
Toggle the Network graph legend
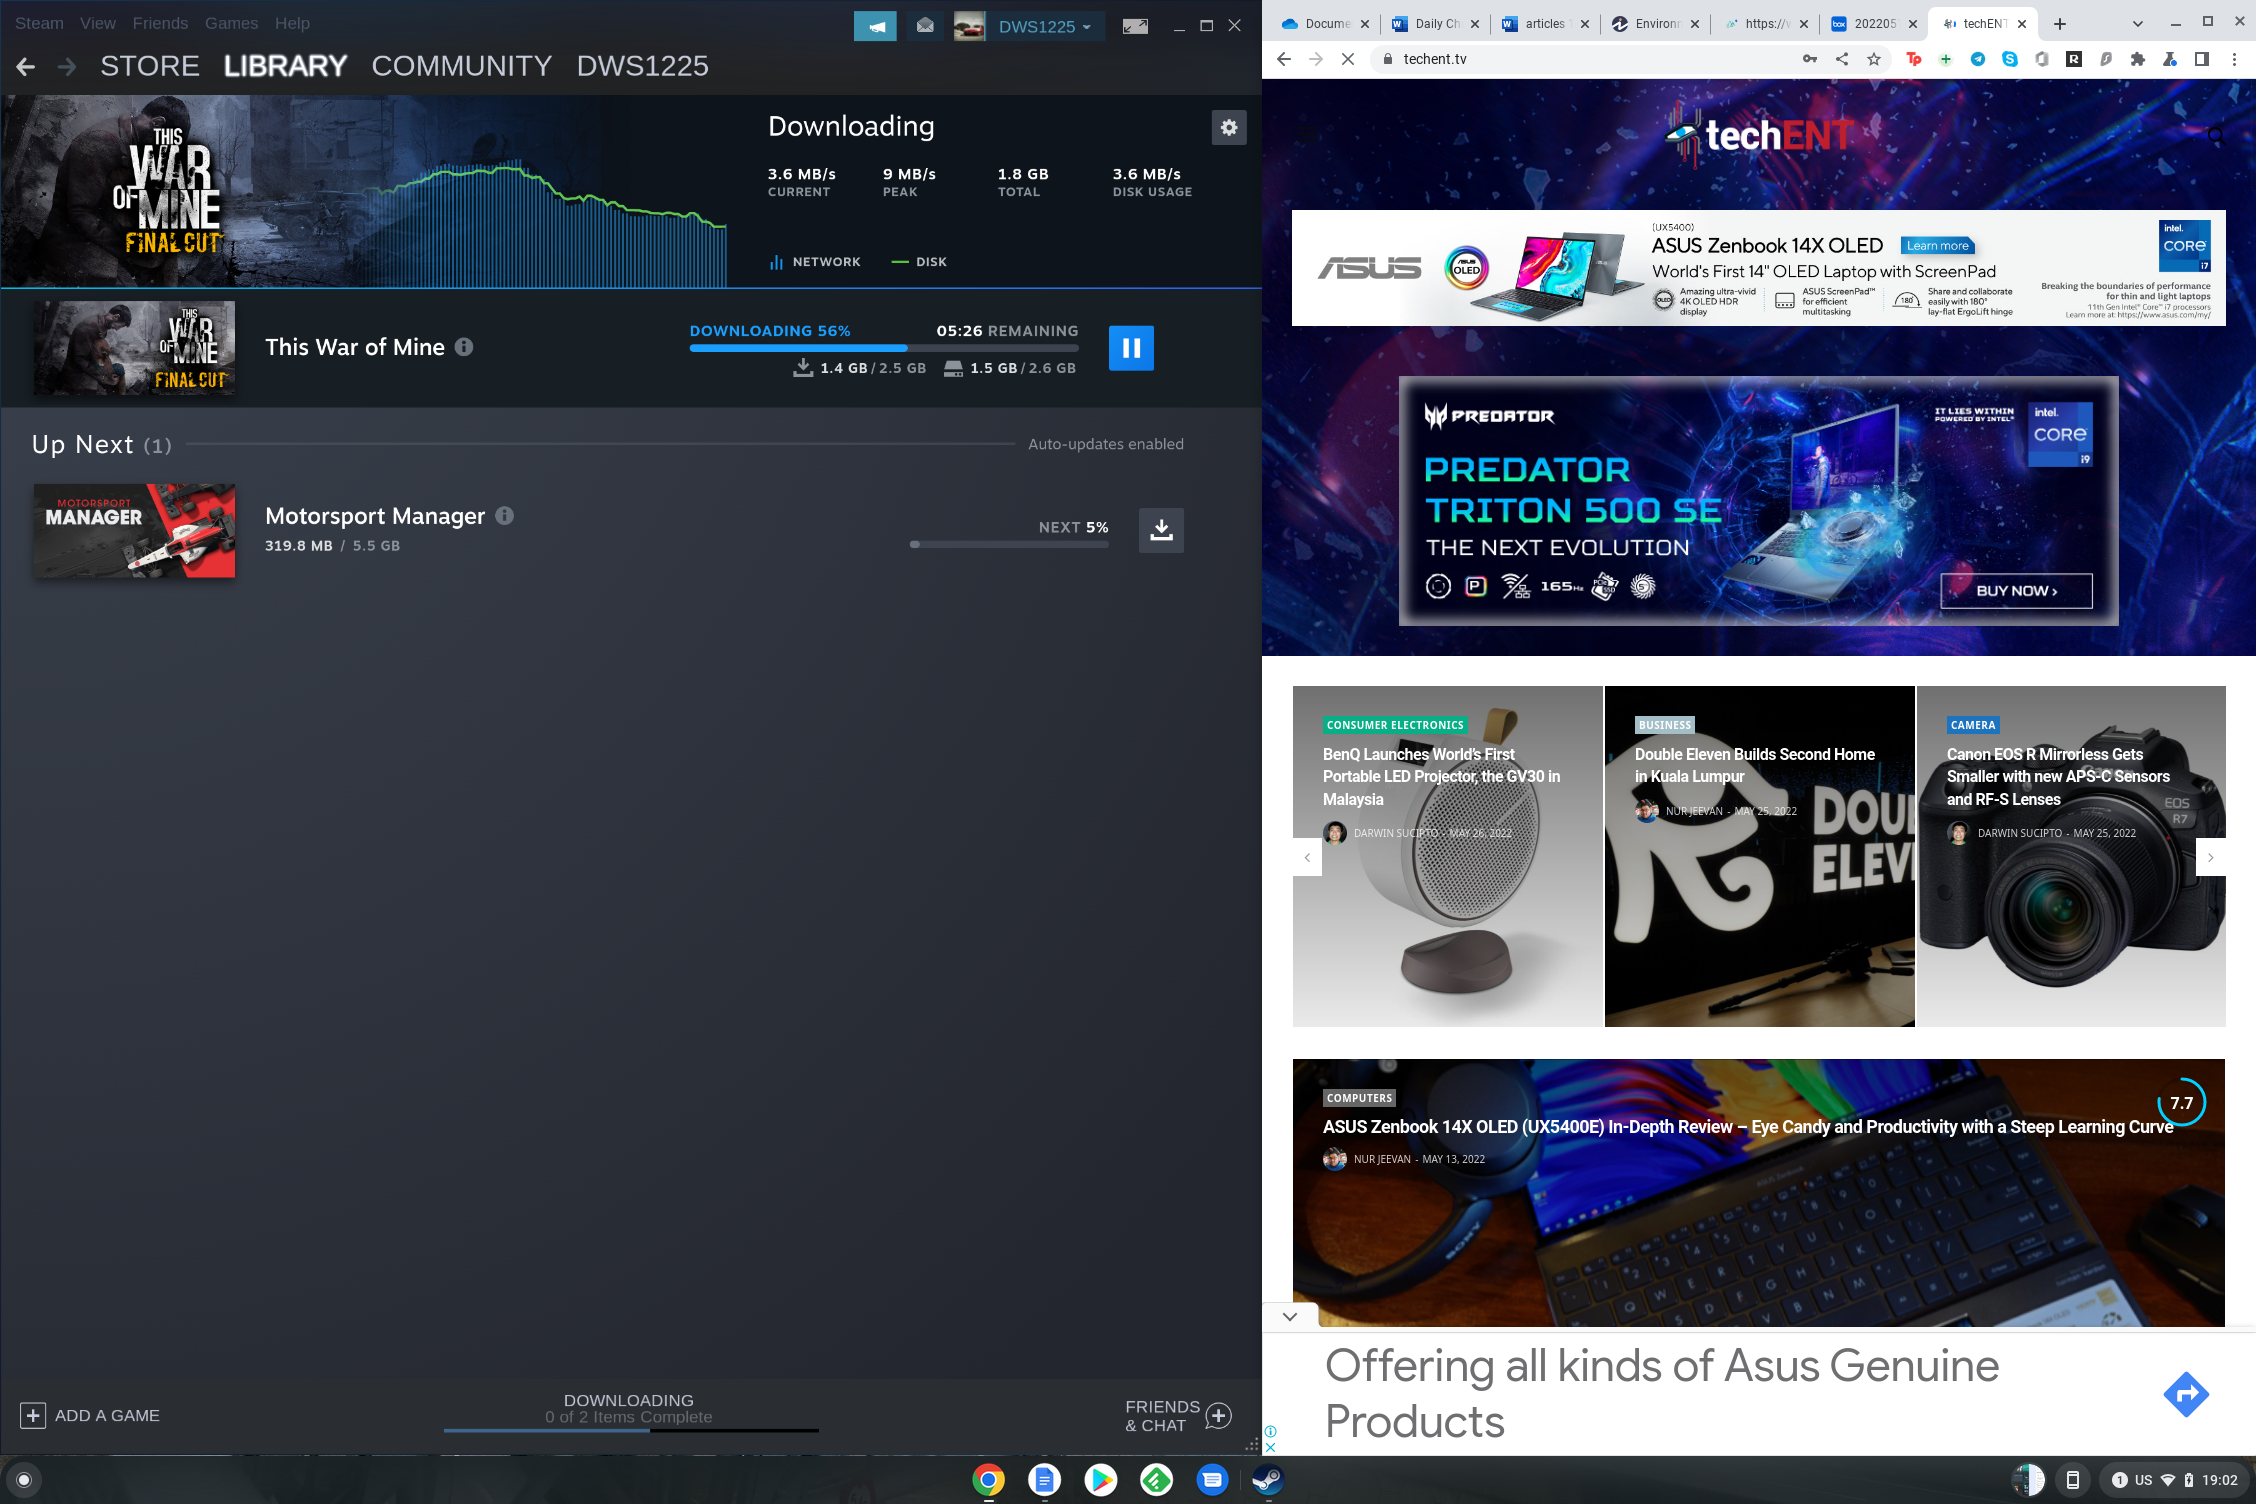[815, 262]
